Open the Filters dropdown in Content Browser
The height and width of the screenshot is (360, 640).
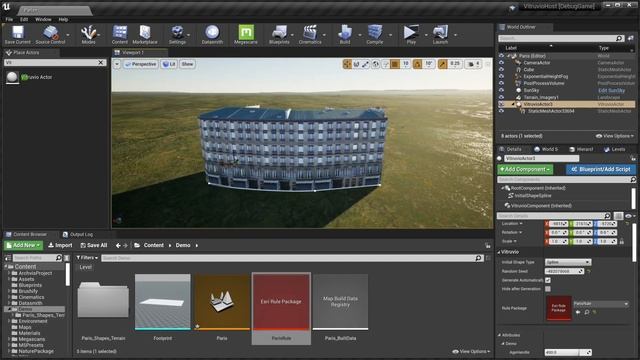[x=87, y=258]
